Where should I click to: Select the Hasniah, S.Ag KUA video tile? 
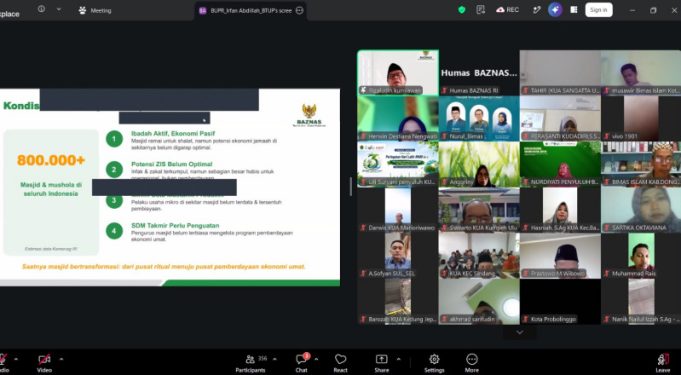[560, 210]
